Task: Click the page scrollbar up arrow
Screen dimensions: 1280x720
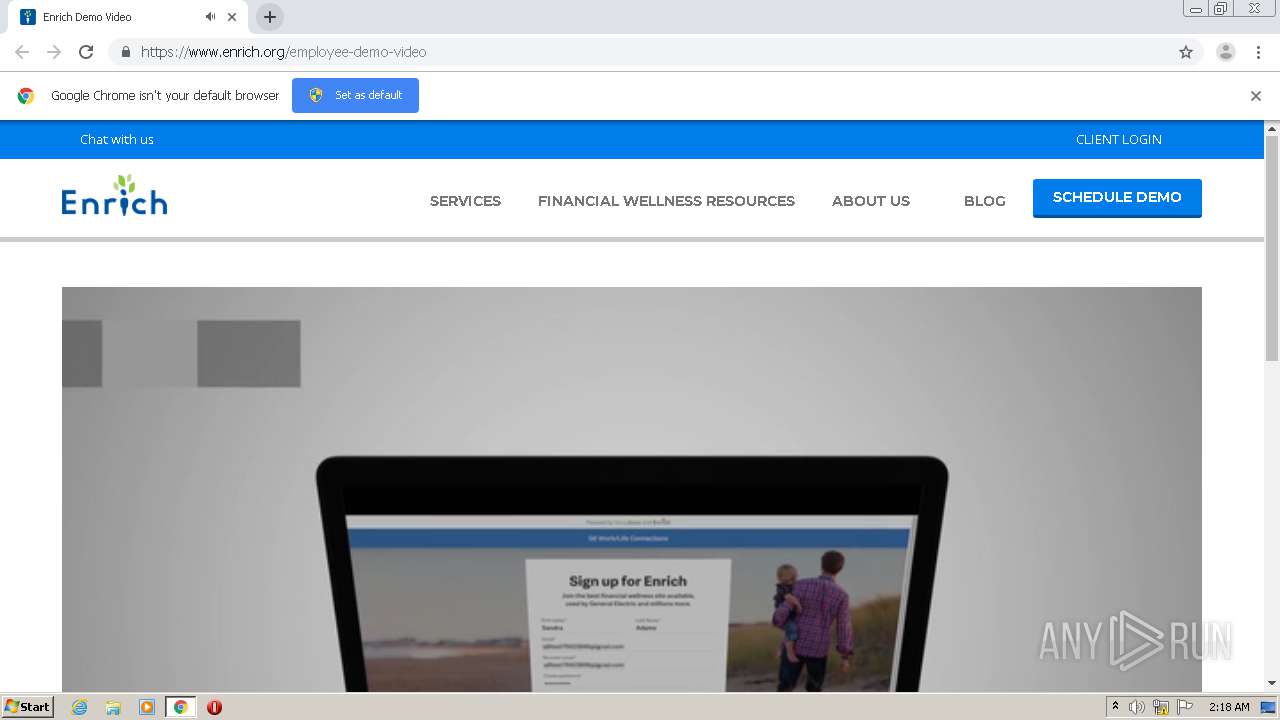Action: pos(1272,128)
